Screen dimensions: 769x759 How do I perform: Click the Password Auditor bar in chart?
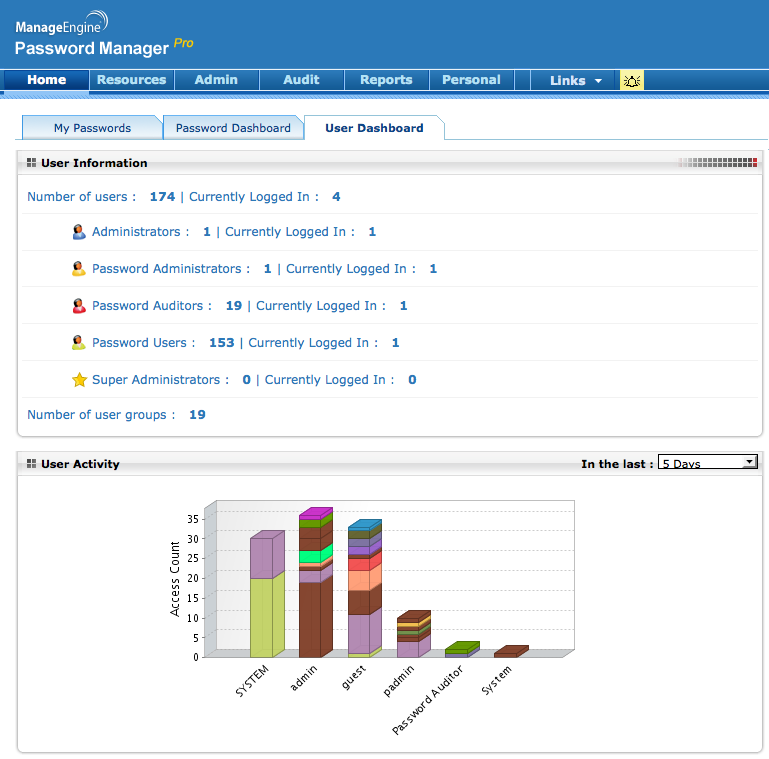pyautogui.click(x=462, y=650)
